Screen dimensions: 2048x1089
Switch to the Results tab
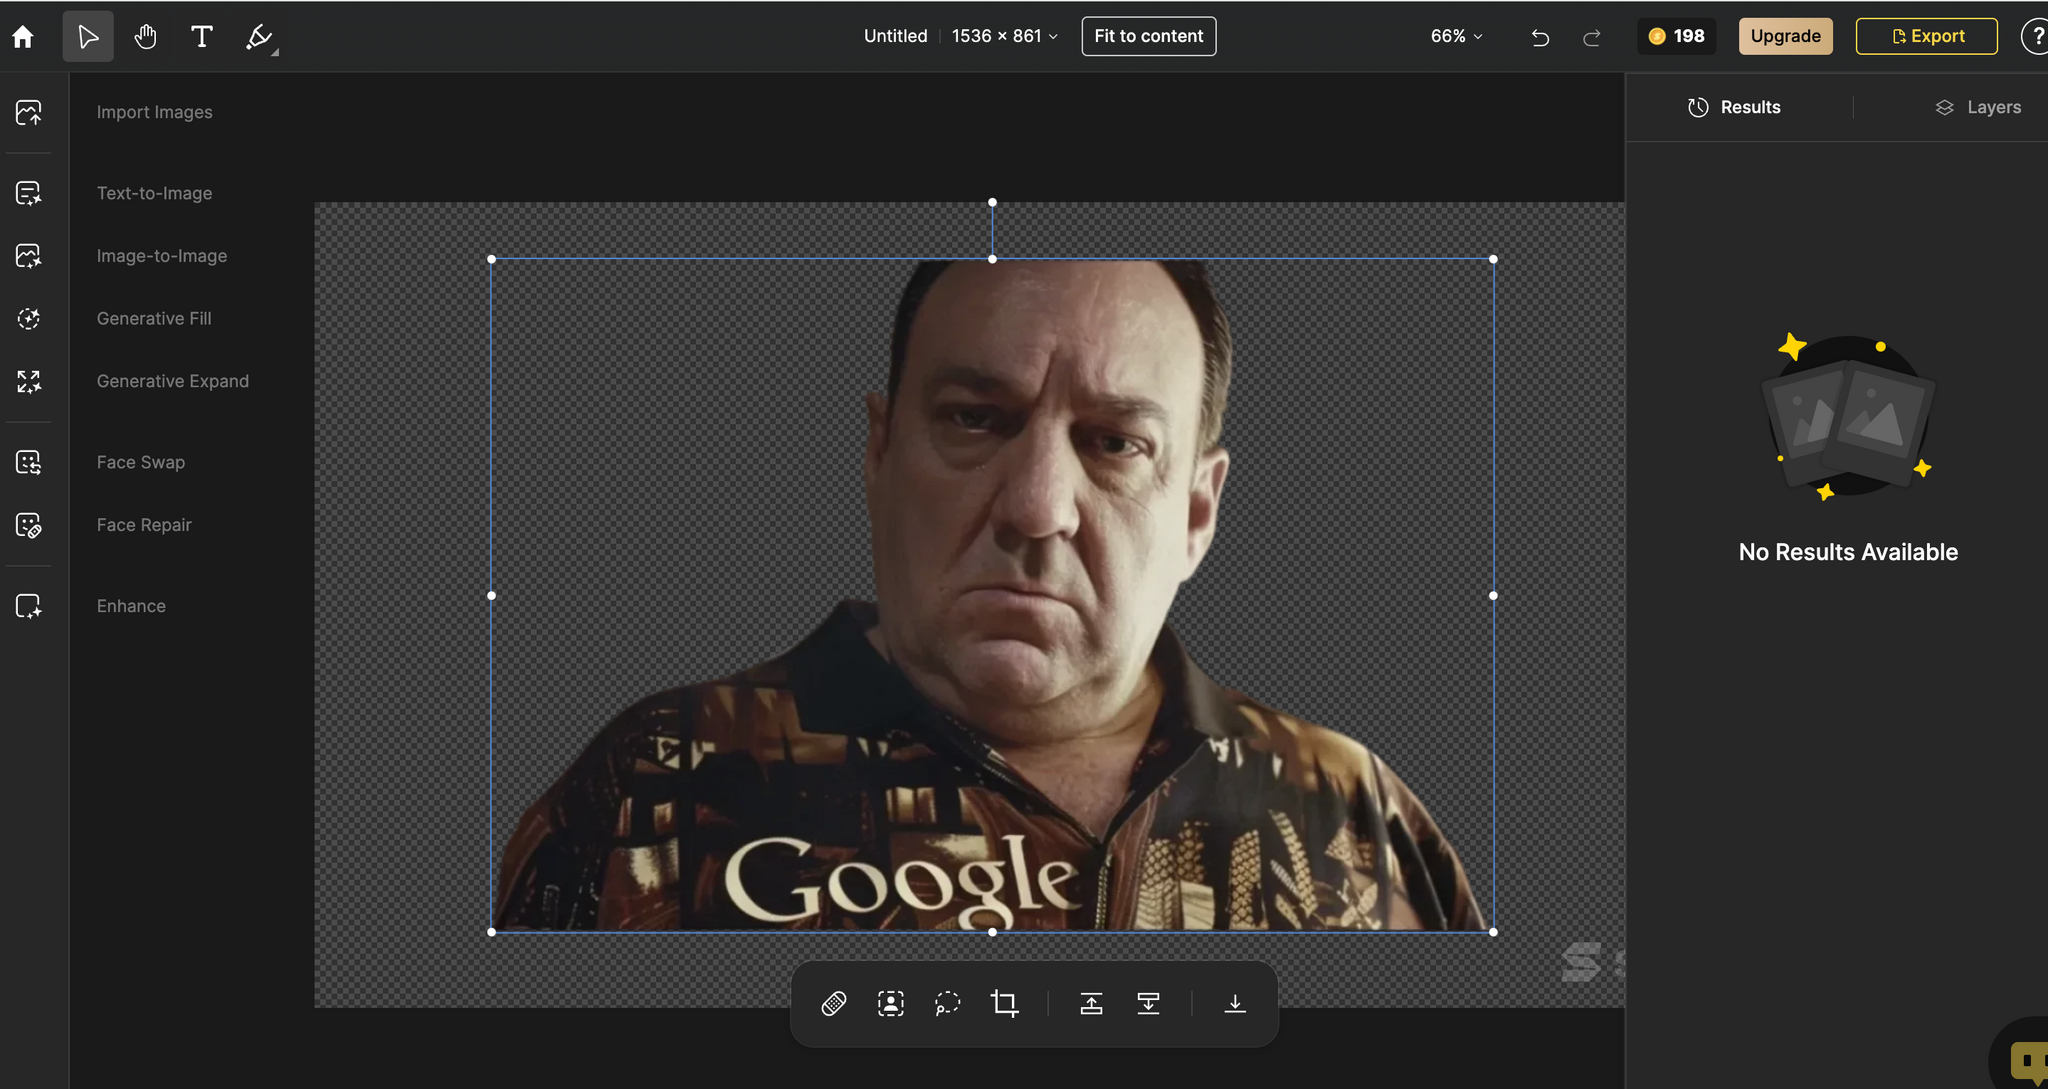pos(1734,107)
